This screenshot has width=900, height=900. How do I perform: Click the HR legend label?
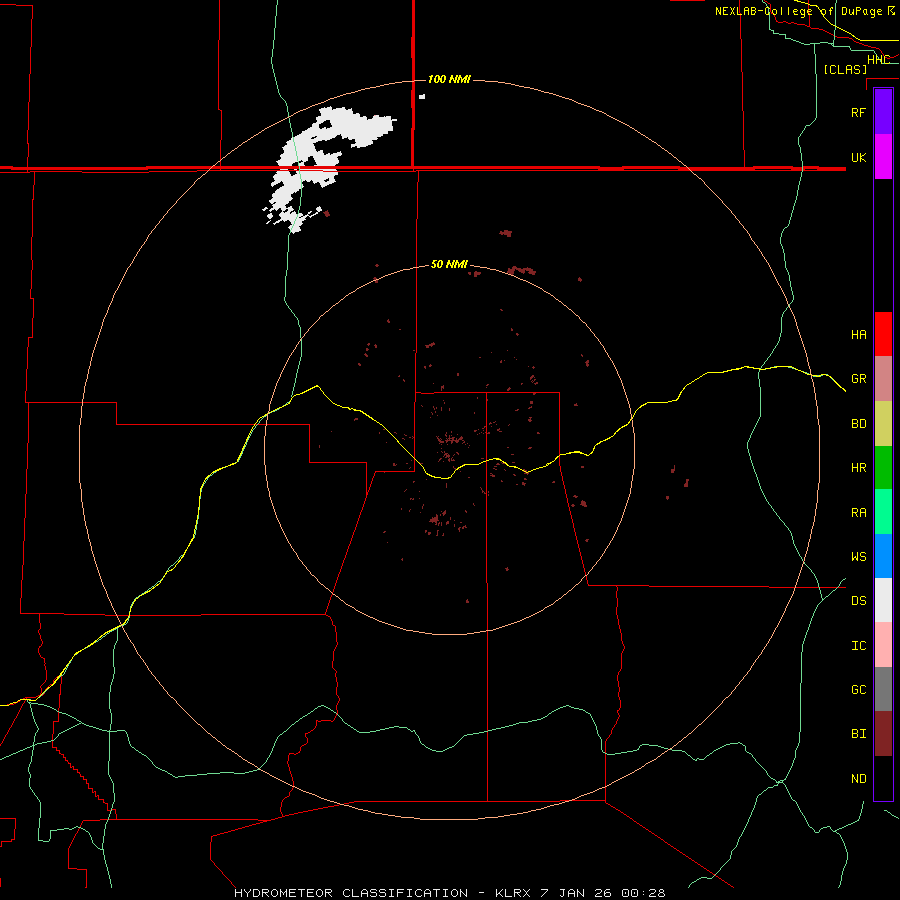(x=858, y=468)
